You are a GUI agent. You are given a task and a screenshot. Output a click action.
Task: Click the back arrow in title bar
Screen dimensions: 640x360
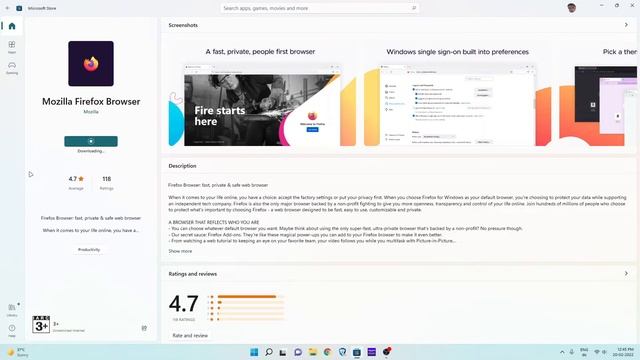click(7, 8)
